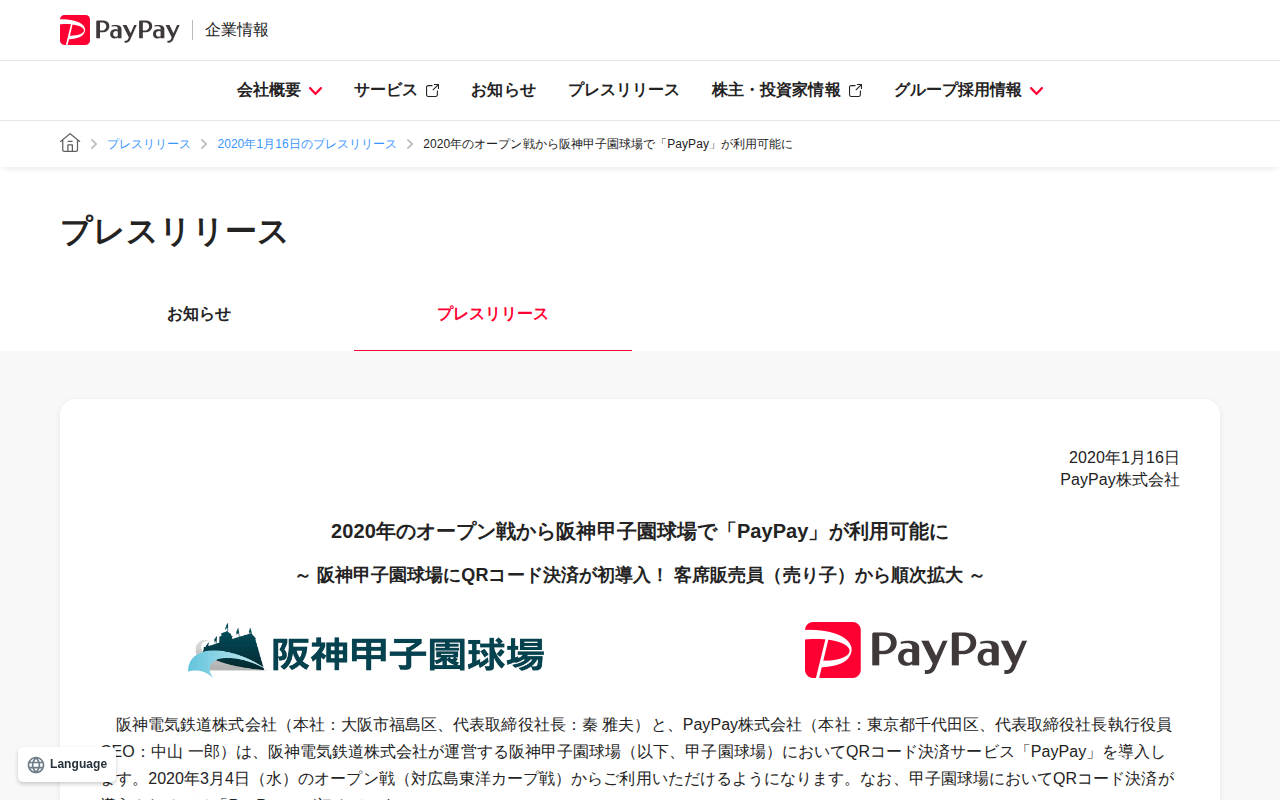1280x800 pixels.
Task: Click the 2020年1月16日 date text
Action: (x=1124, y=457)
